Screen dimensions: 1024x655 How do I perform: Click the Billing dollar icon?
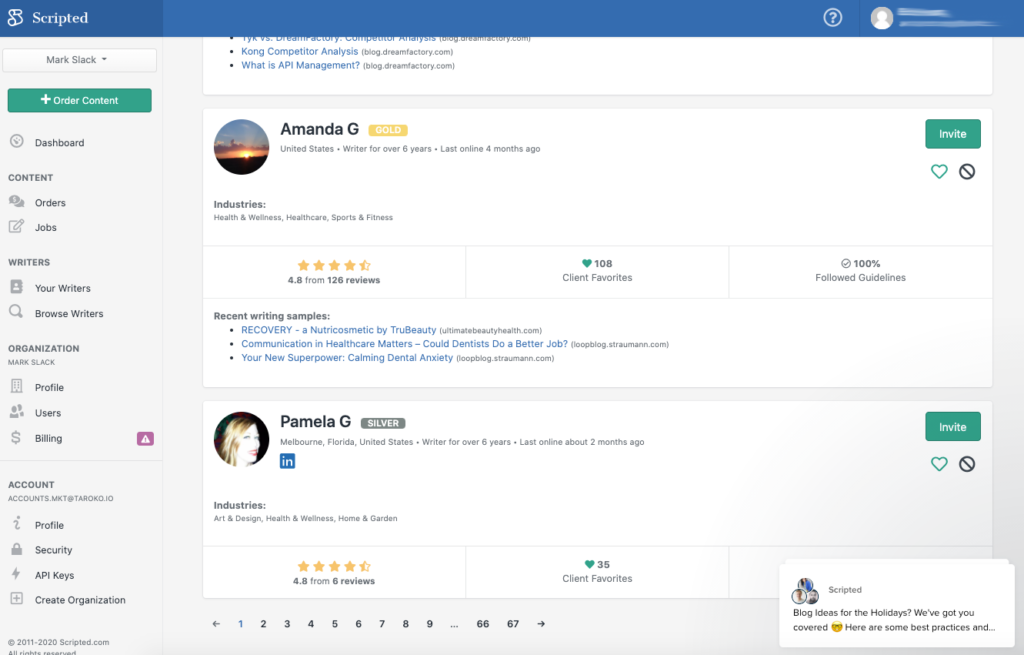pyautogui.click(x=16, y=437)
